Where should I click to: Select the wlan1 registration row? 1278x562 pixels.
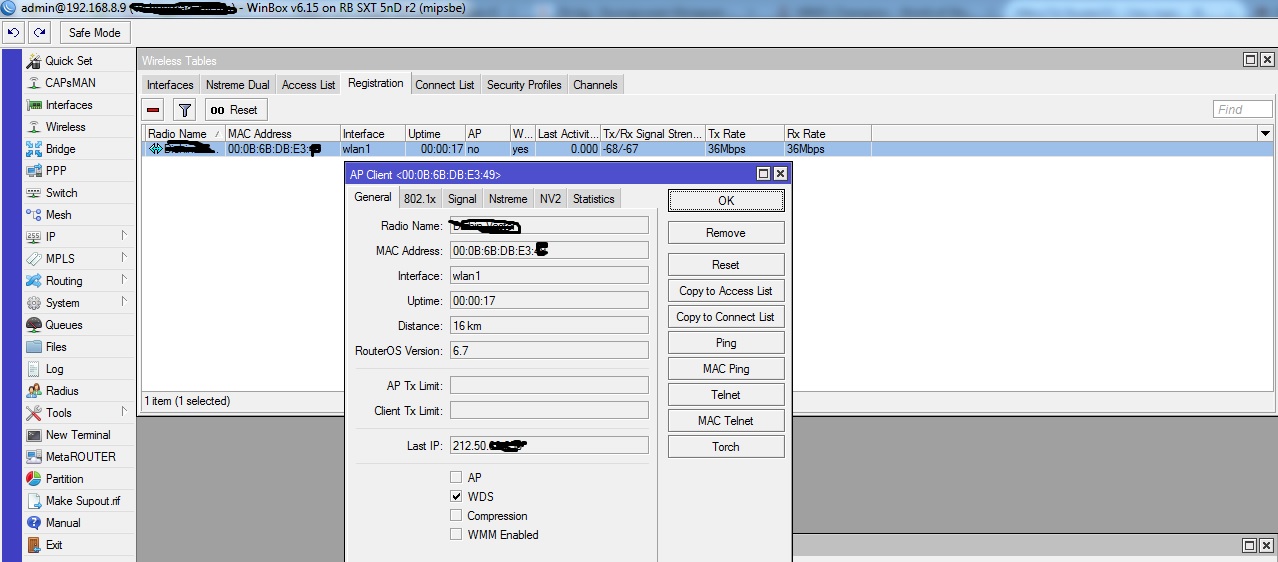(707, 149)
